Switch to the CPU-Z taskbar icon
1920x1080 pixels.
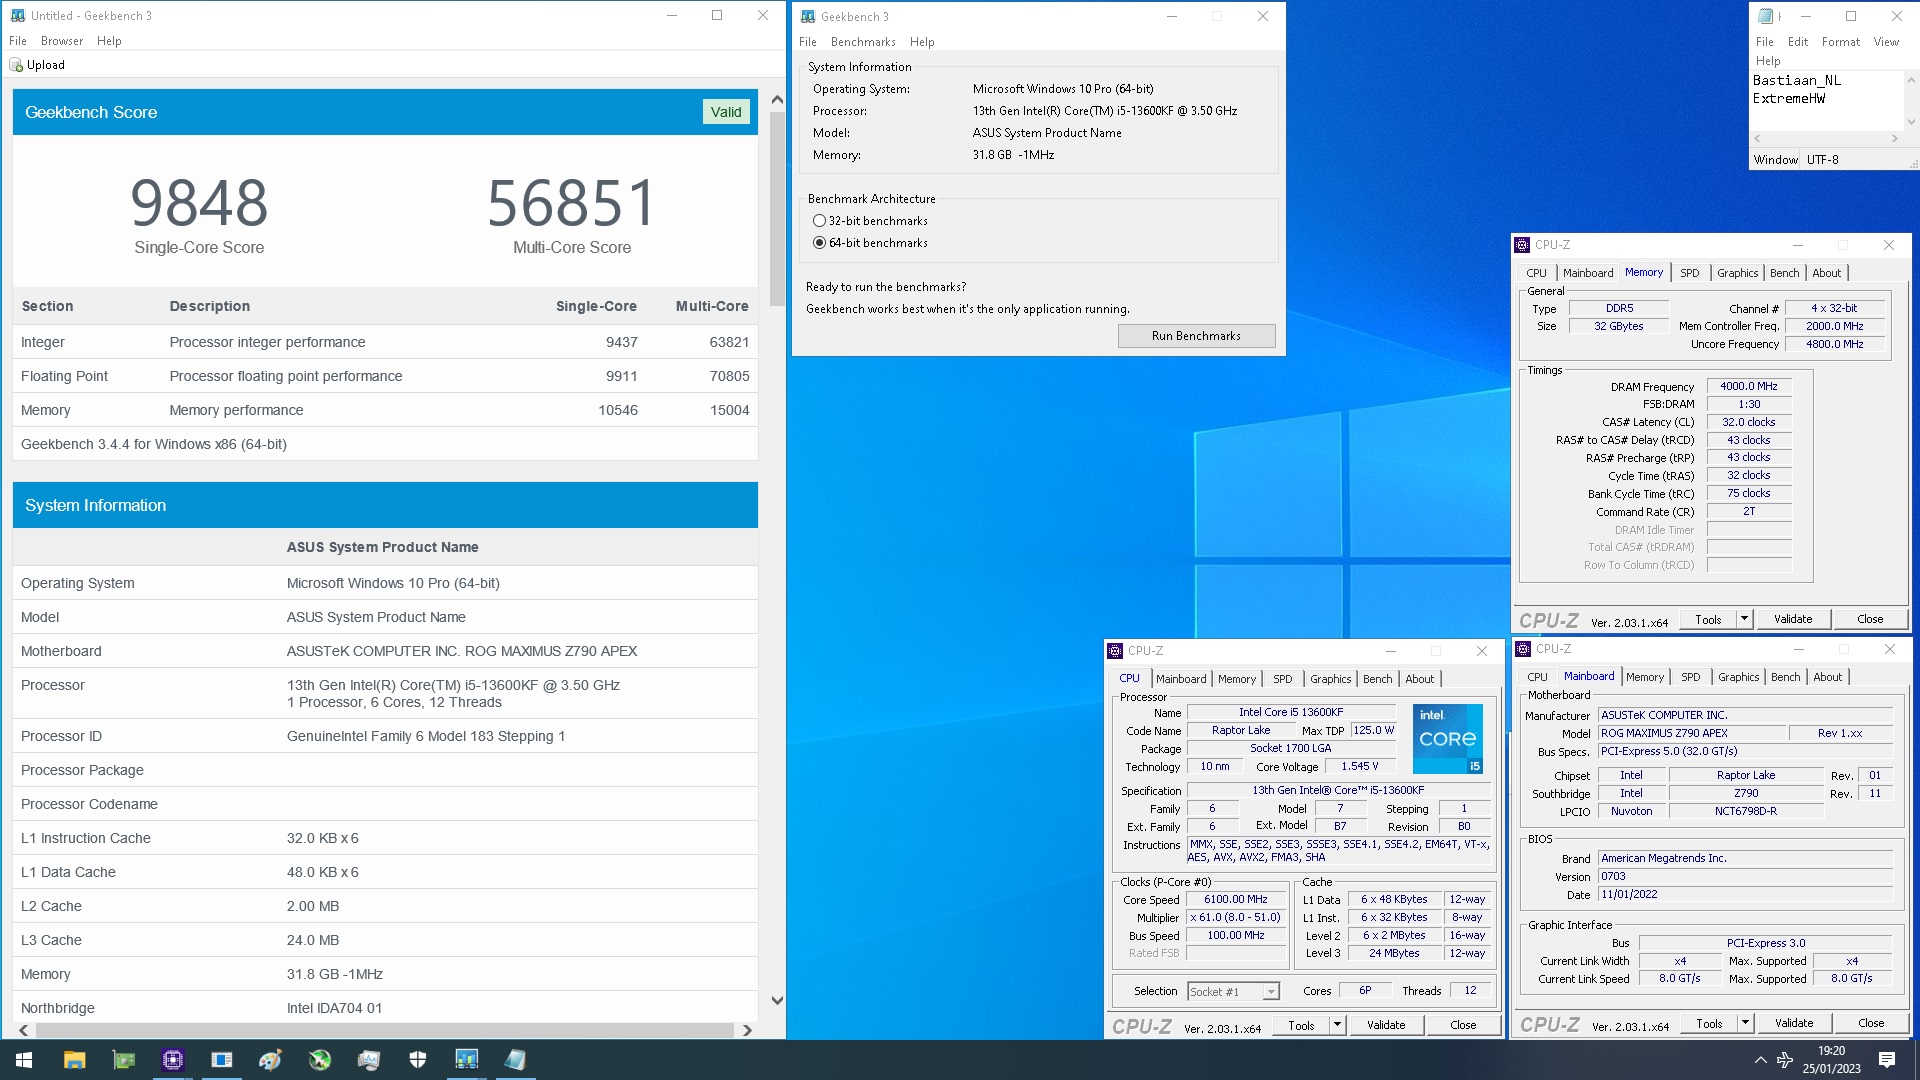point(172,1060)
